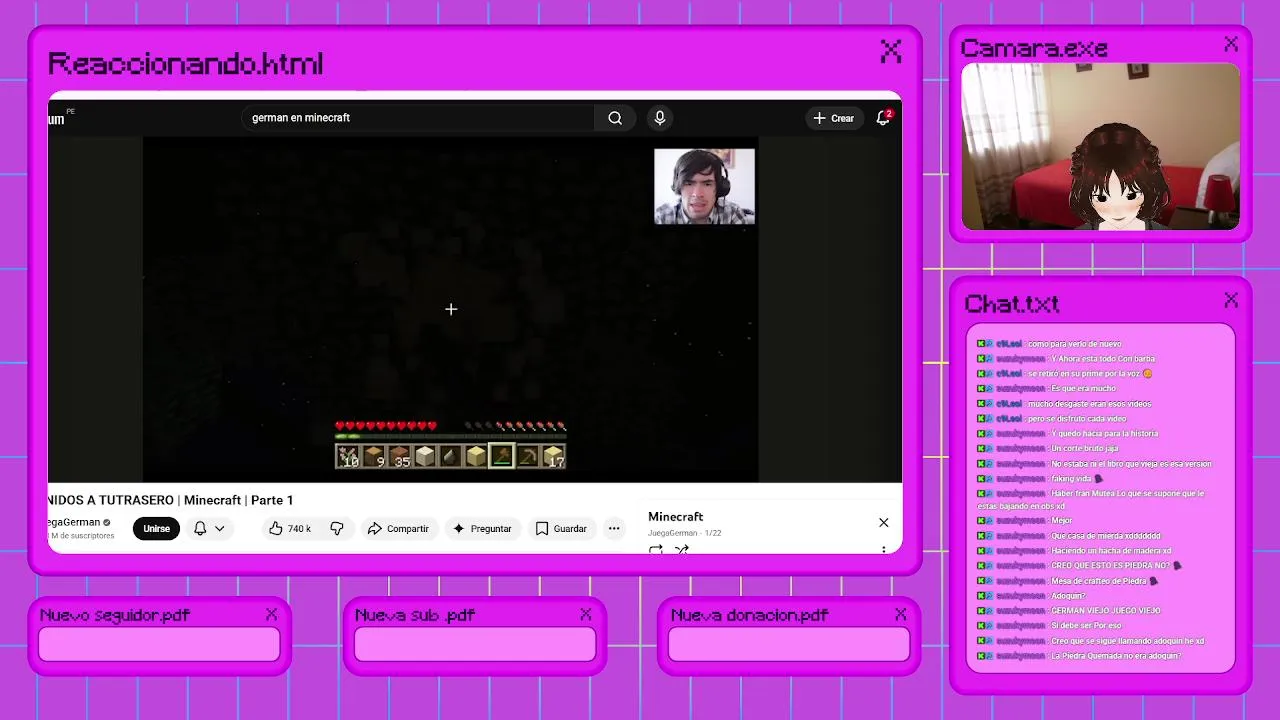The height and width of the screenshot is (720, 1280).
Task: Click chat message 'como para verlo de nuevo'
Action: pos(1075,344)
